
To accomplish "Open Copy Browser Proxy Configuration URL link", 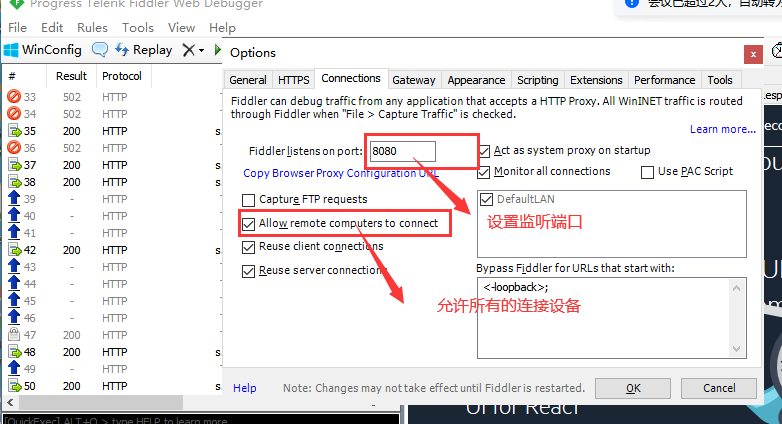I will coord(341,173).
